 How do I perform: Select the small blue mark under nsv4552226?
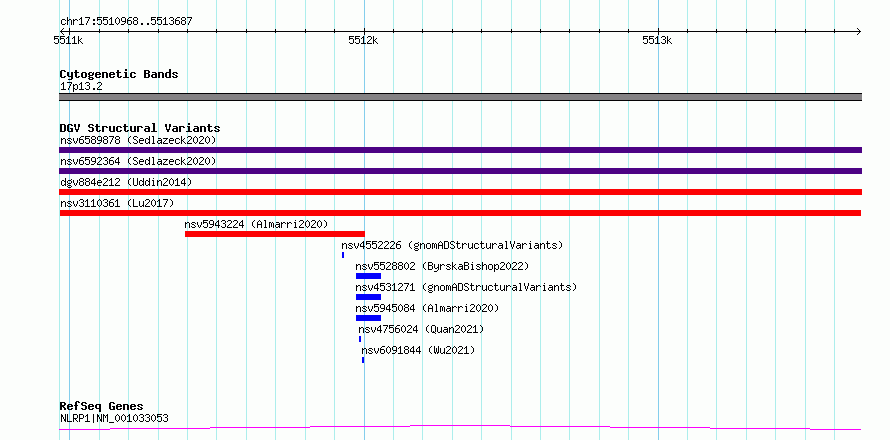[x=343, y=255]
